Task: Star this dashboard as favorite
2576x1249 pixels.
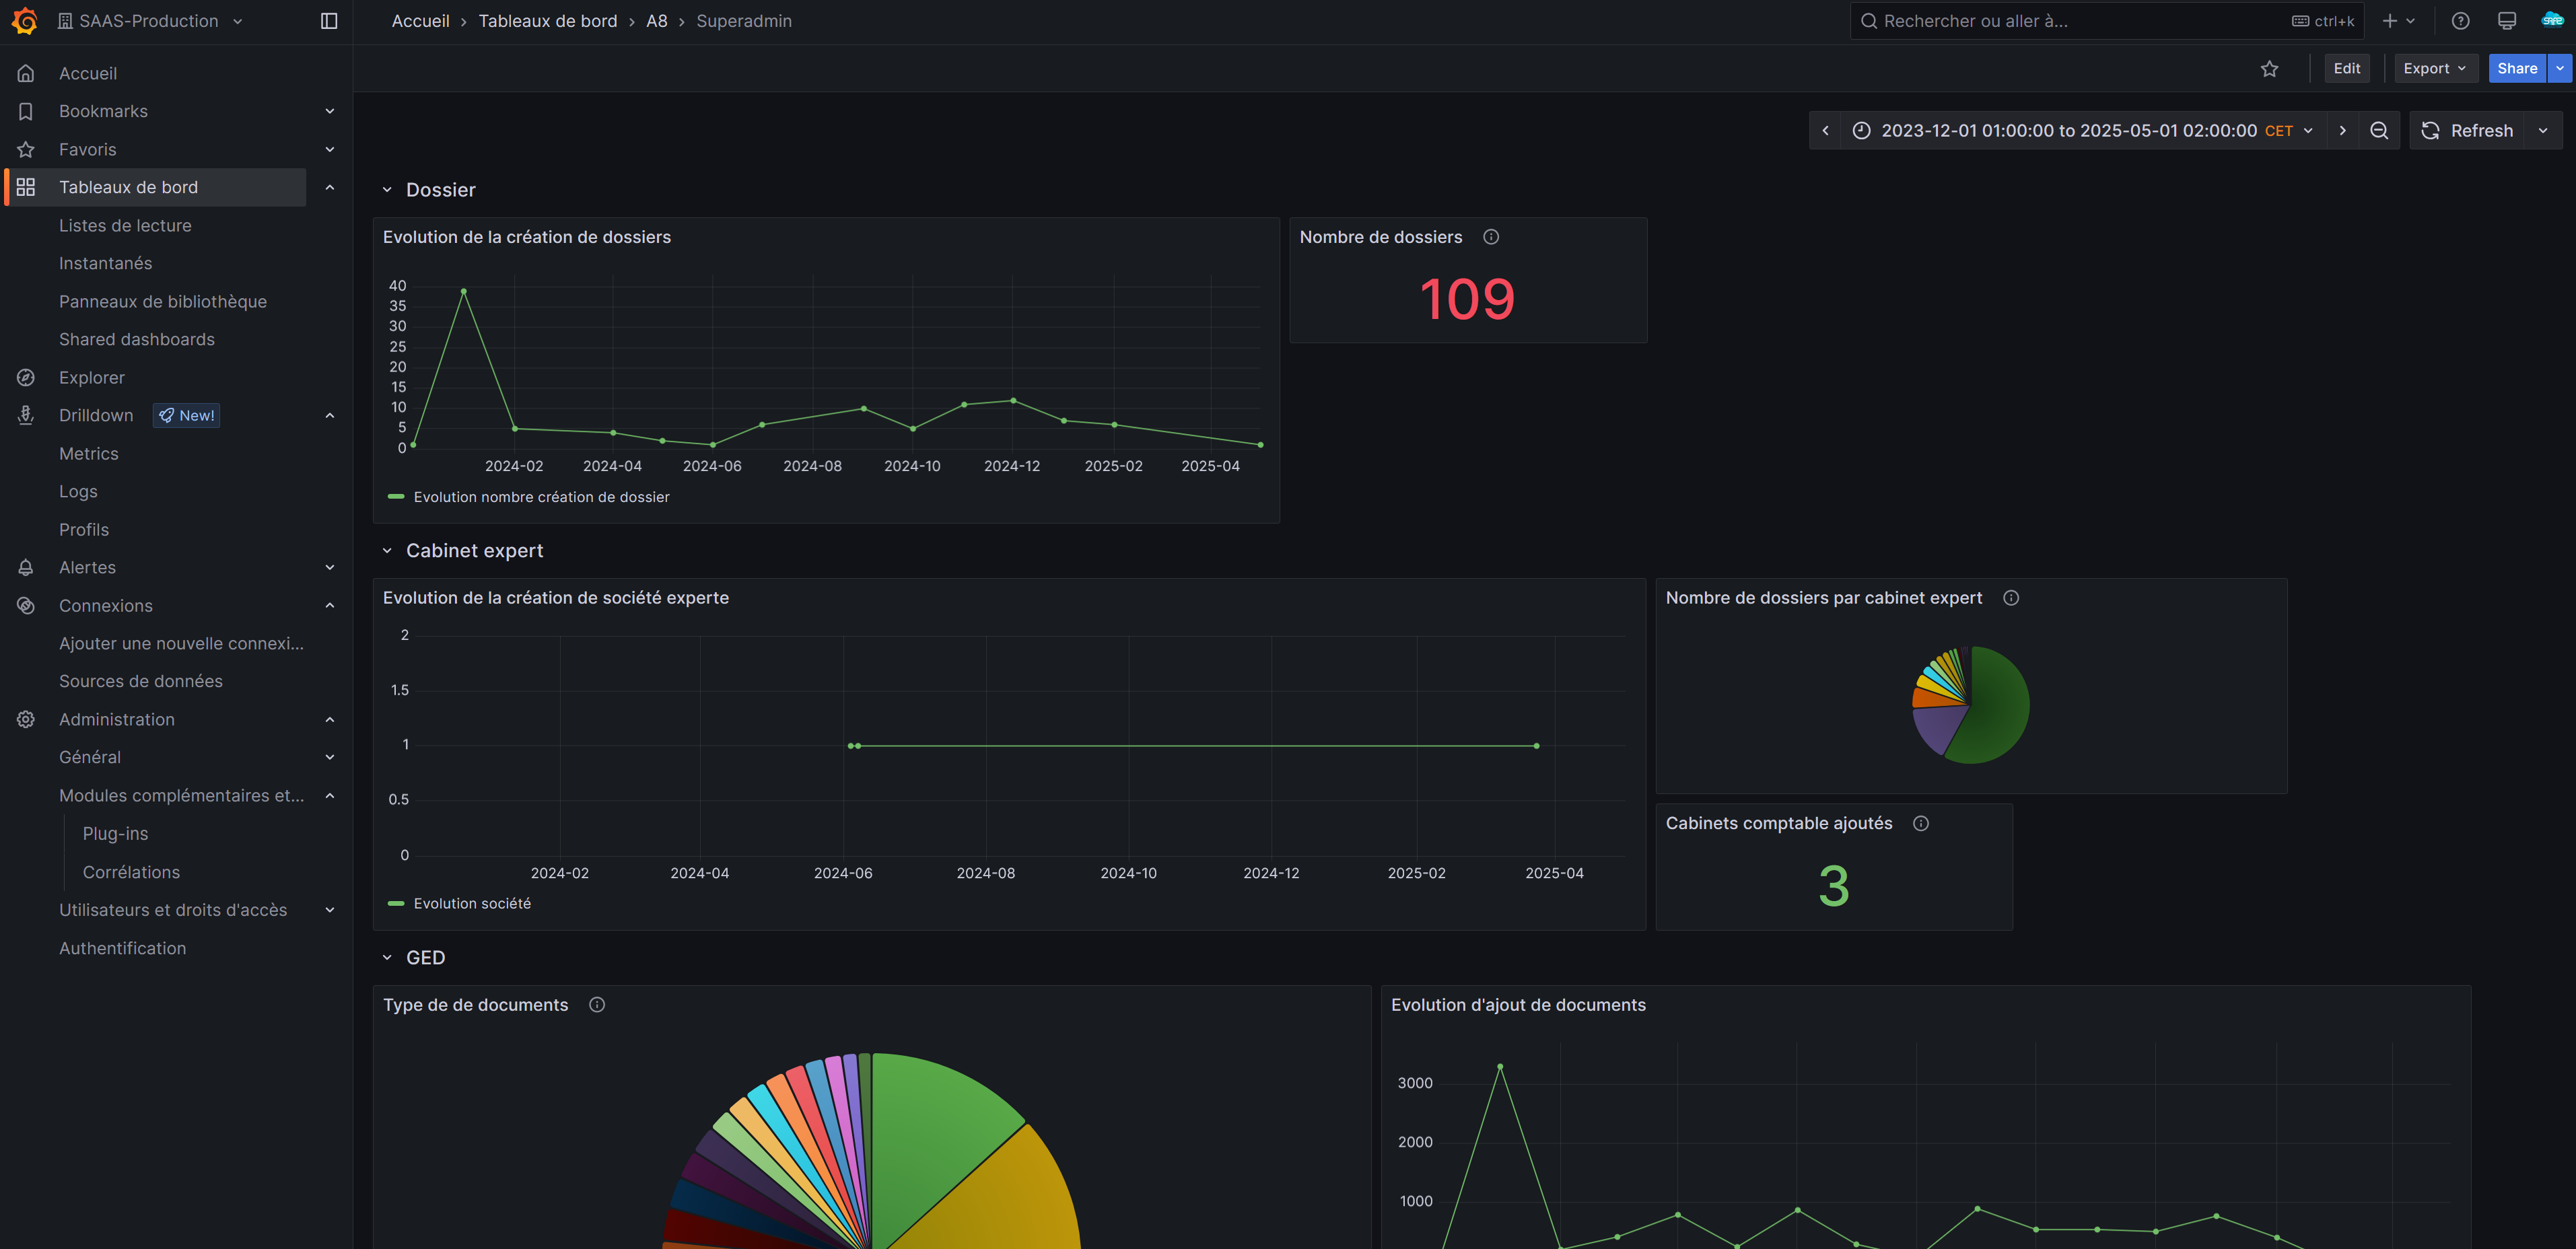Action: point(2269,69)
